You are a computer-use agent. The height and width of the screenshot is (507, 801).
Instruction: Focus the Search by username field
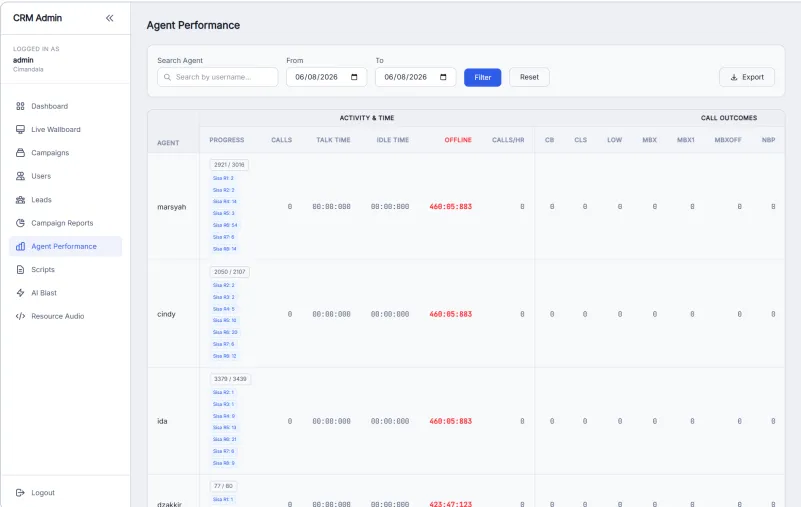click(x=218, y=77)
